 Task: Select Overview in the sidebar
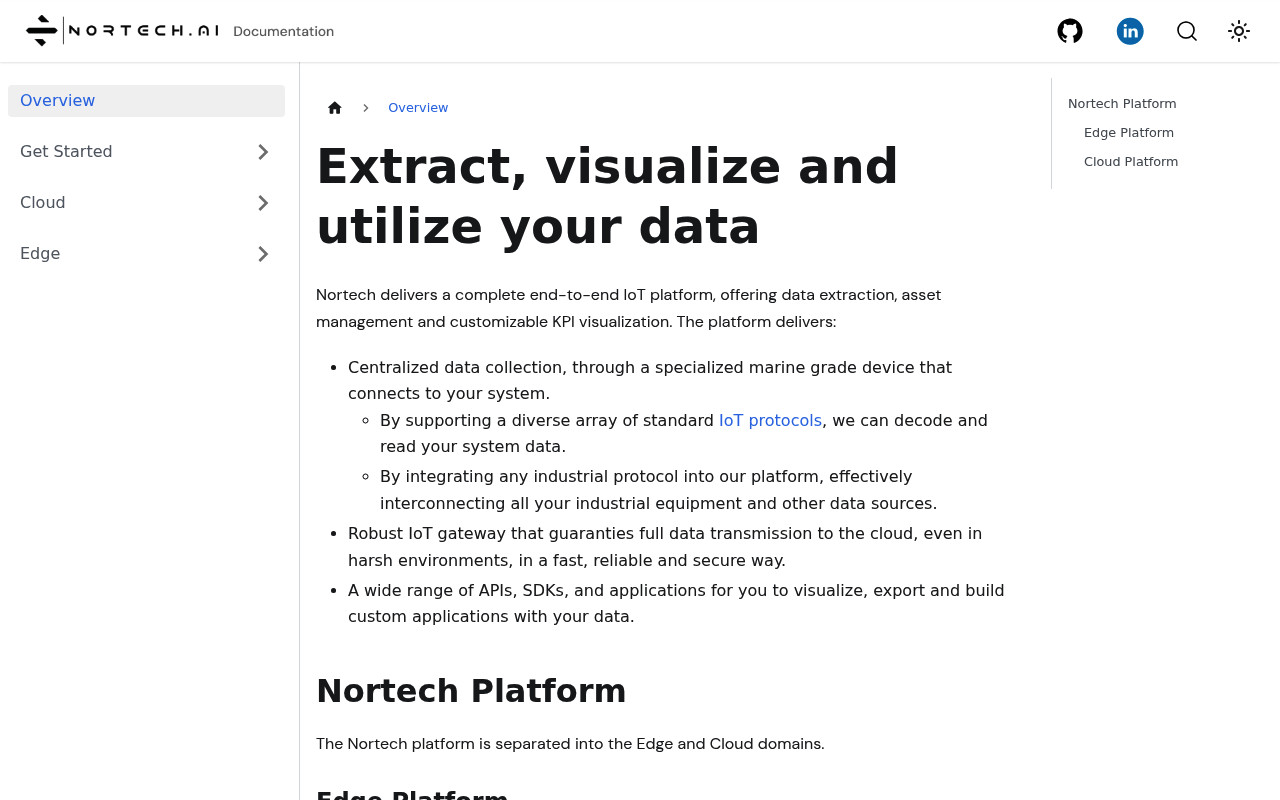[x=146, y=101]
